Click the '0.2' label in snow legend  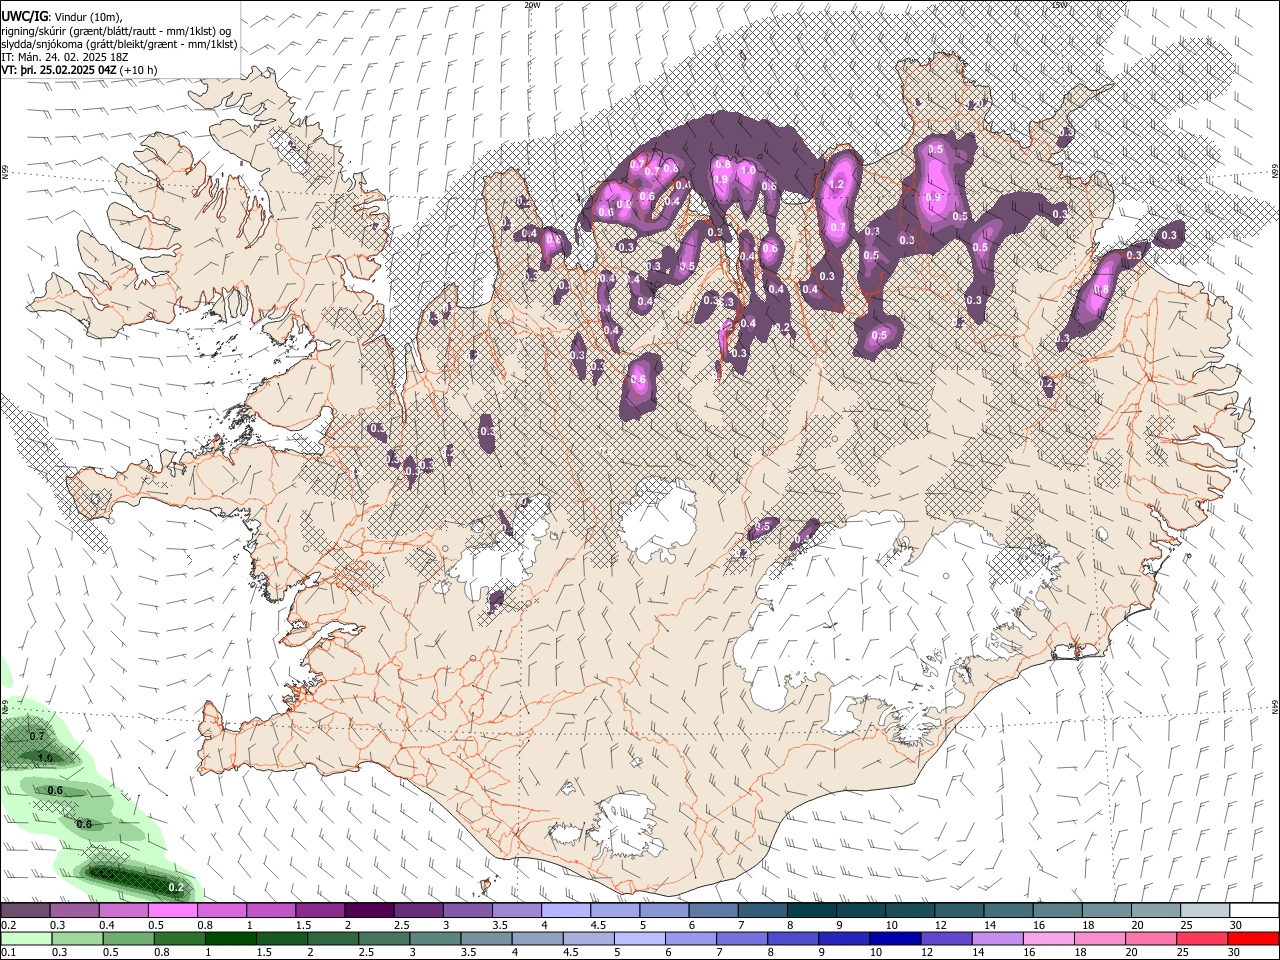pyautogui.click(x=8, y=925)
